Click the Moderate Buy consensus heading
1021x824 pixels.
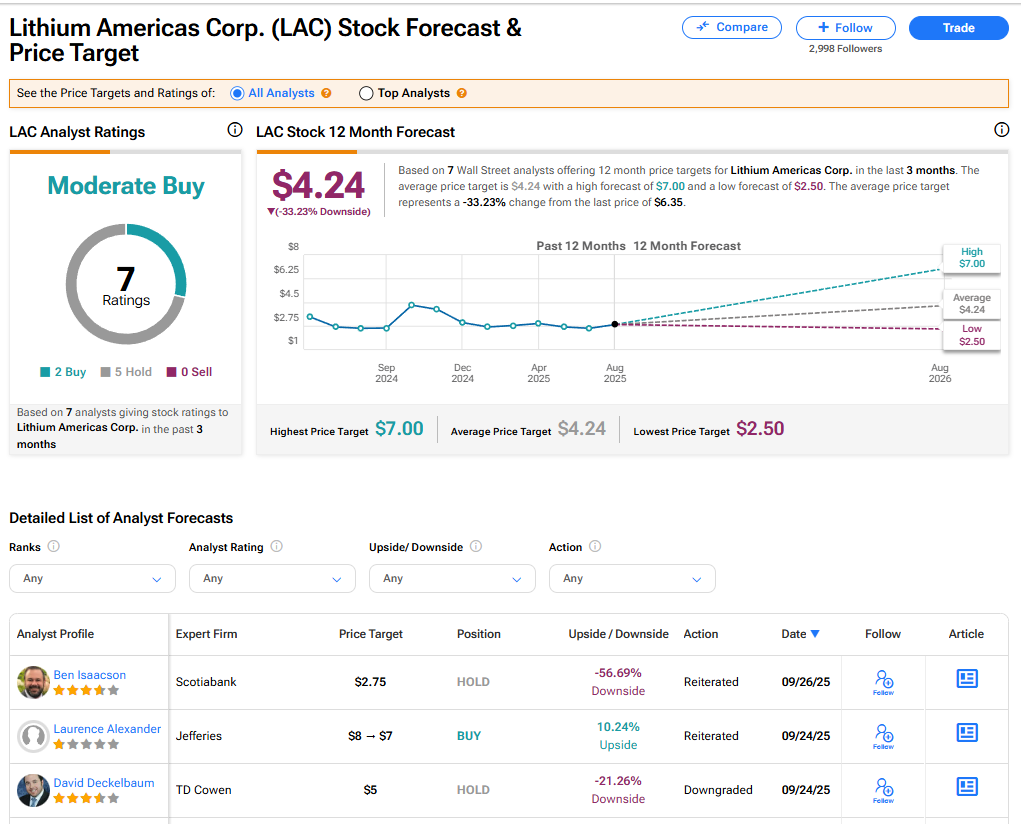pyautogui.click(x=126, y=186)
